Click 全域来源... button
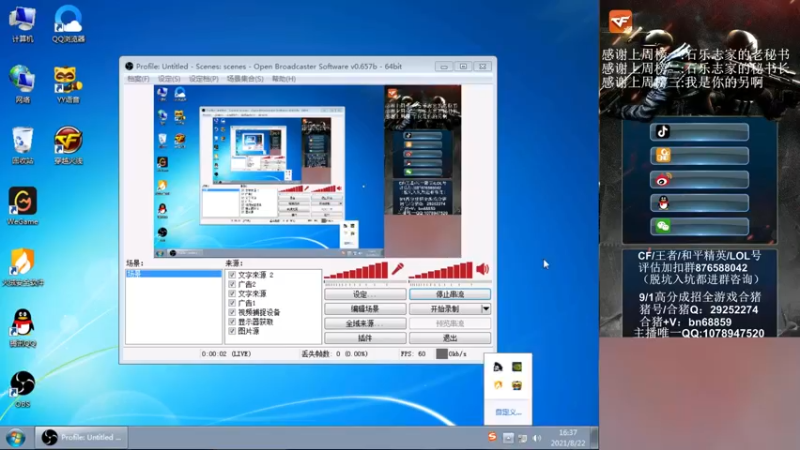 pos(365,323)
